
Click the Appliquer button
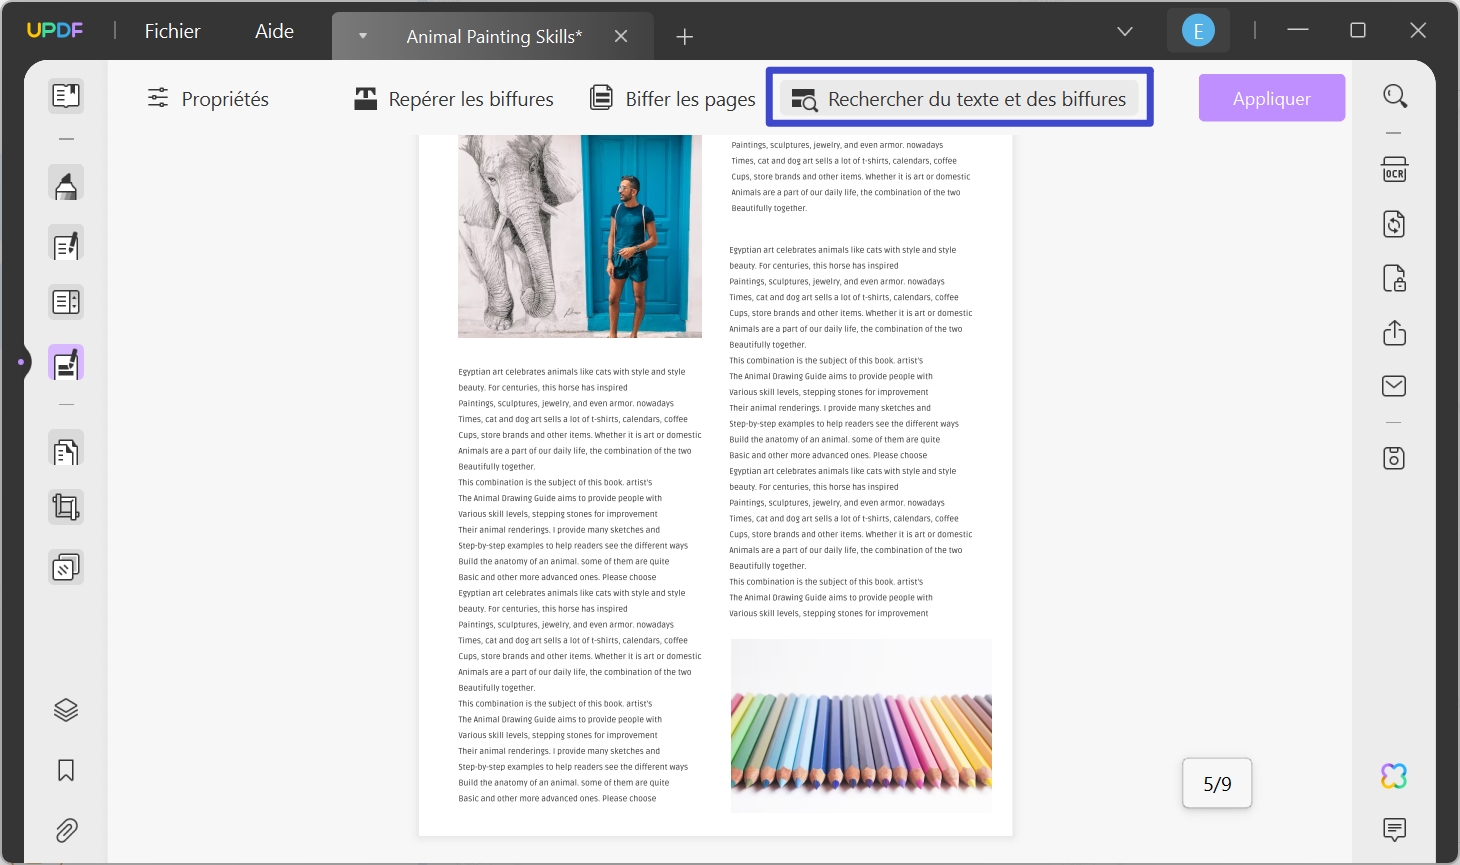click(1271, 97)
